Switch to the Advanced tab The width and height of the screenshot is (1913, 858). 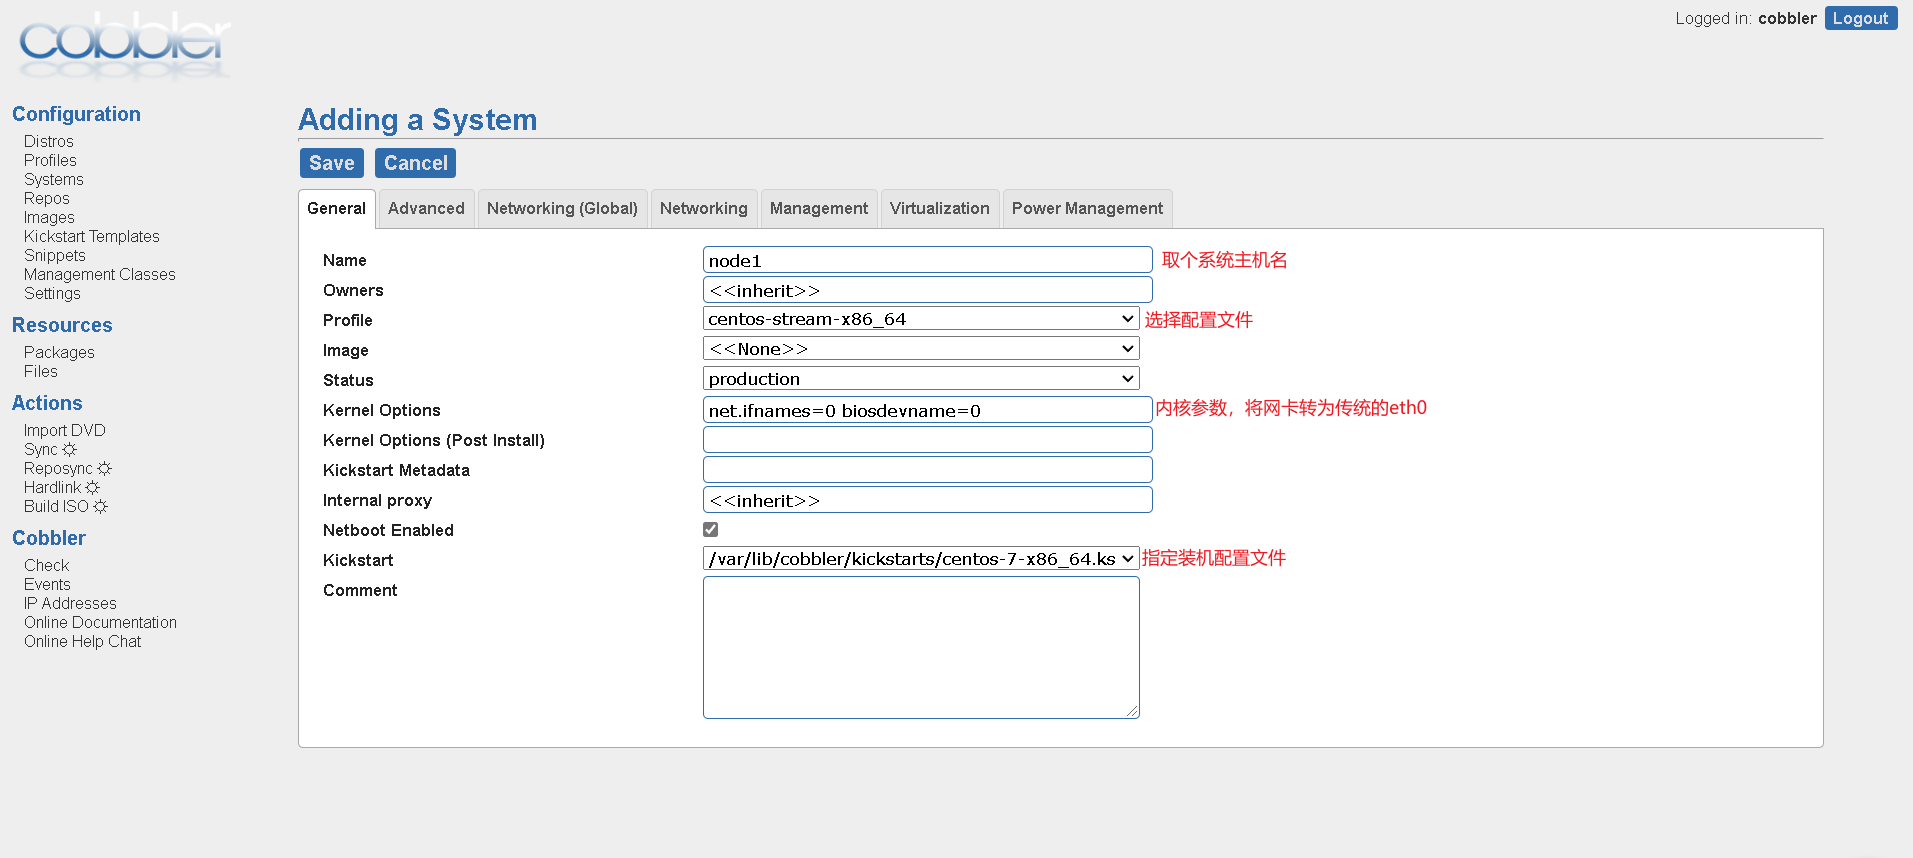pos(426,209)
